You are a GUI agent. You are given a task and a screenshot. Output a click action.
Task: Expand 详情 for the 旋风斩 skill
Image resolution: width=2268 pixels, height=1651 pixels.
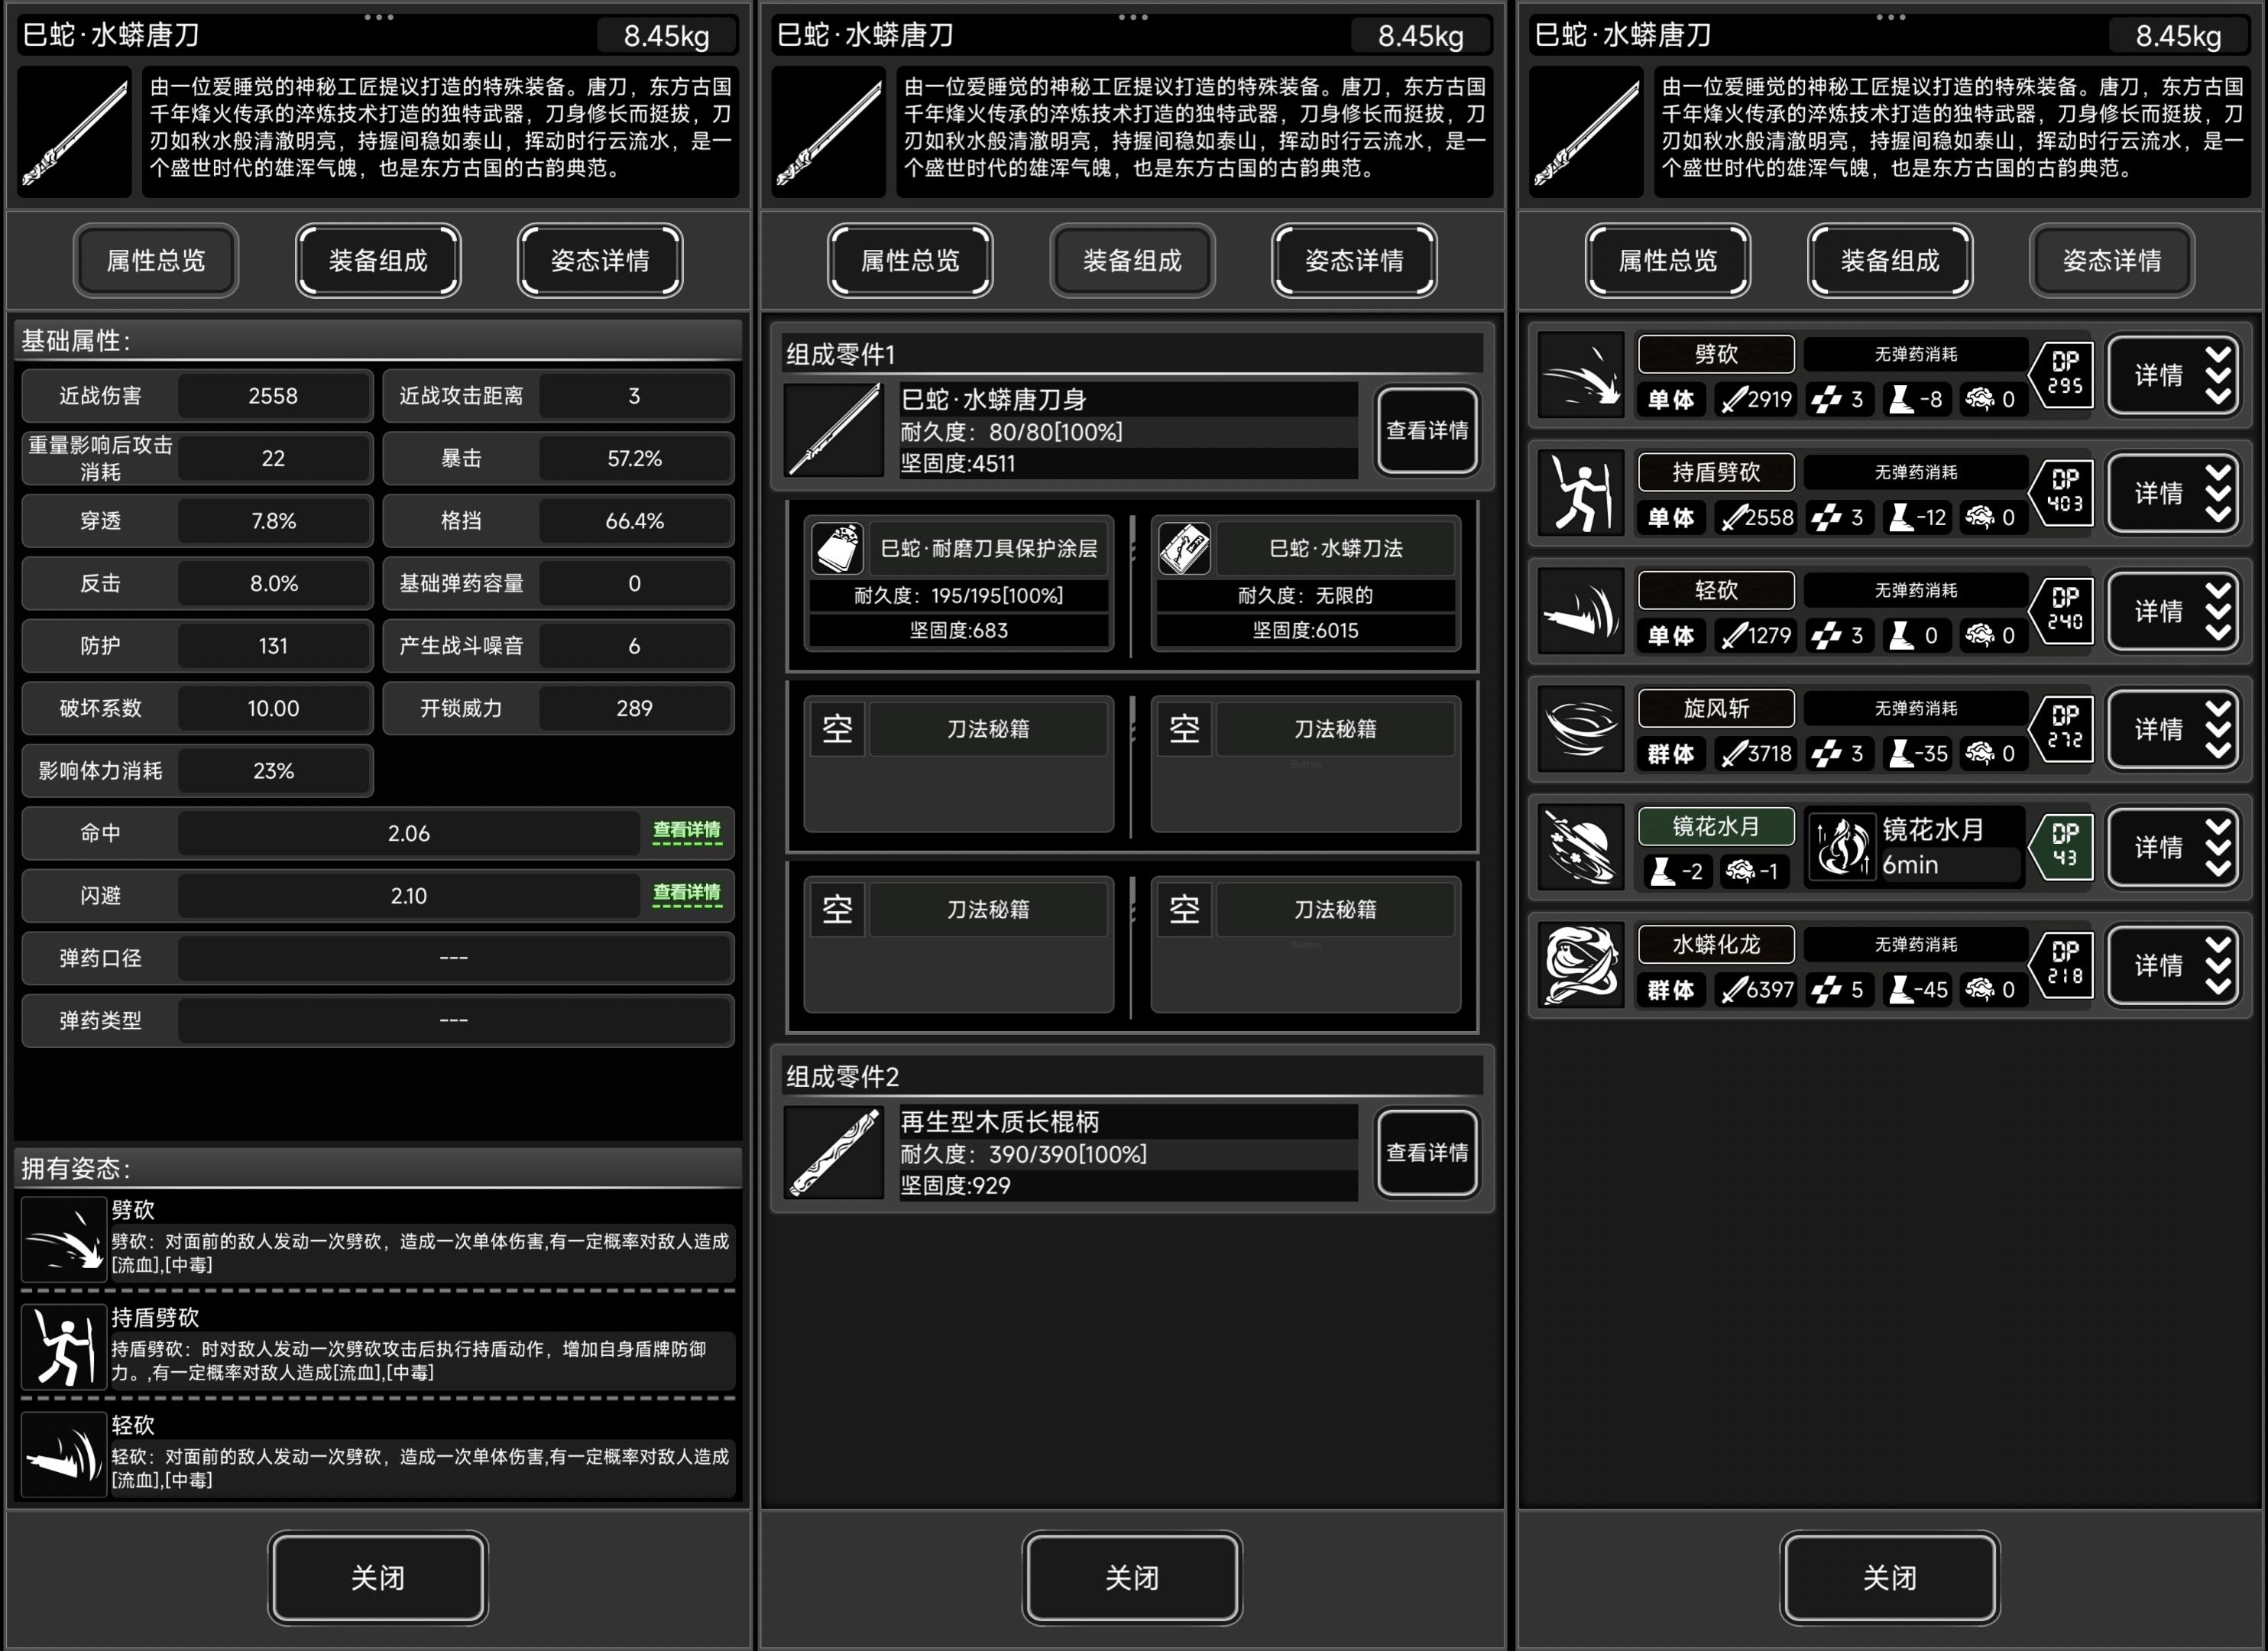click(2172, 730)
